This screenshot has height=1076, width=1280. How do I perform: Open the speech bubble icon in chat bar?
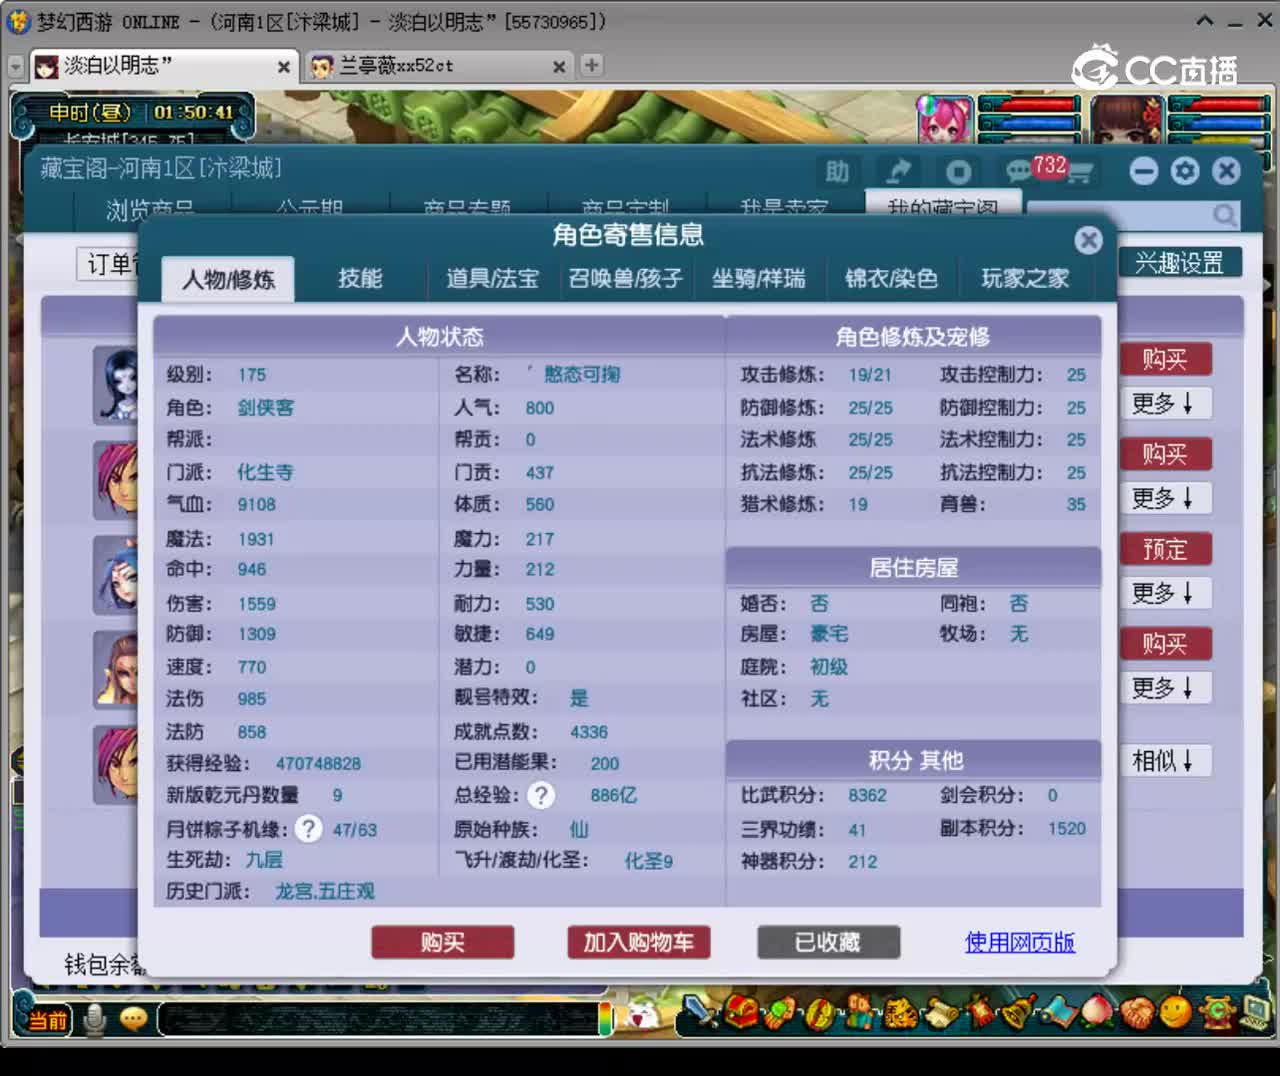pyautogui.click(x=133, y=1019)
